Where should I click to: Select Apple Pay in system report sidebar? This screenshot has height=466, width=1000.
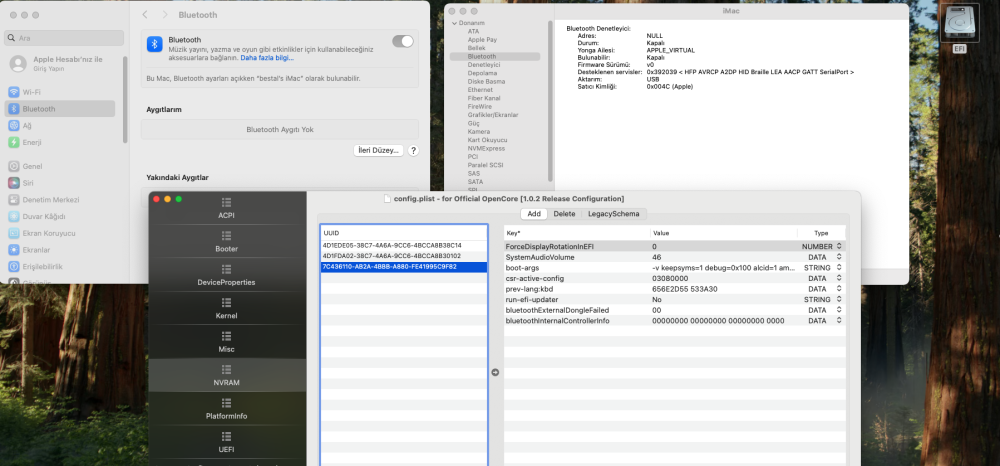tap(482, 40)
